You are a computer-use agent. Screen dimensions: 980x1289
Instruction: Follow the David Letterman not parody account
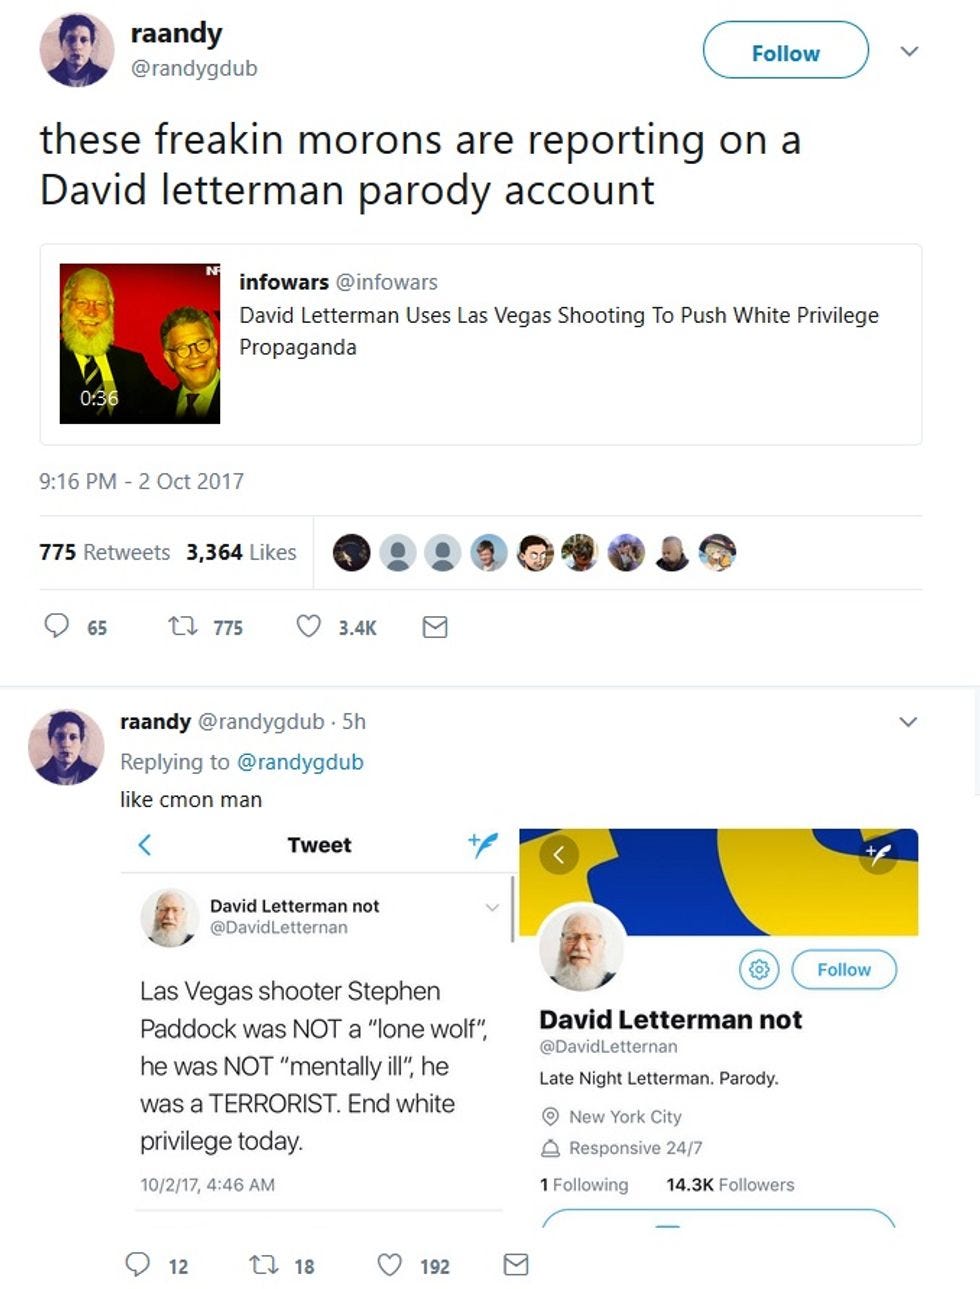[x=844, y=969]
